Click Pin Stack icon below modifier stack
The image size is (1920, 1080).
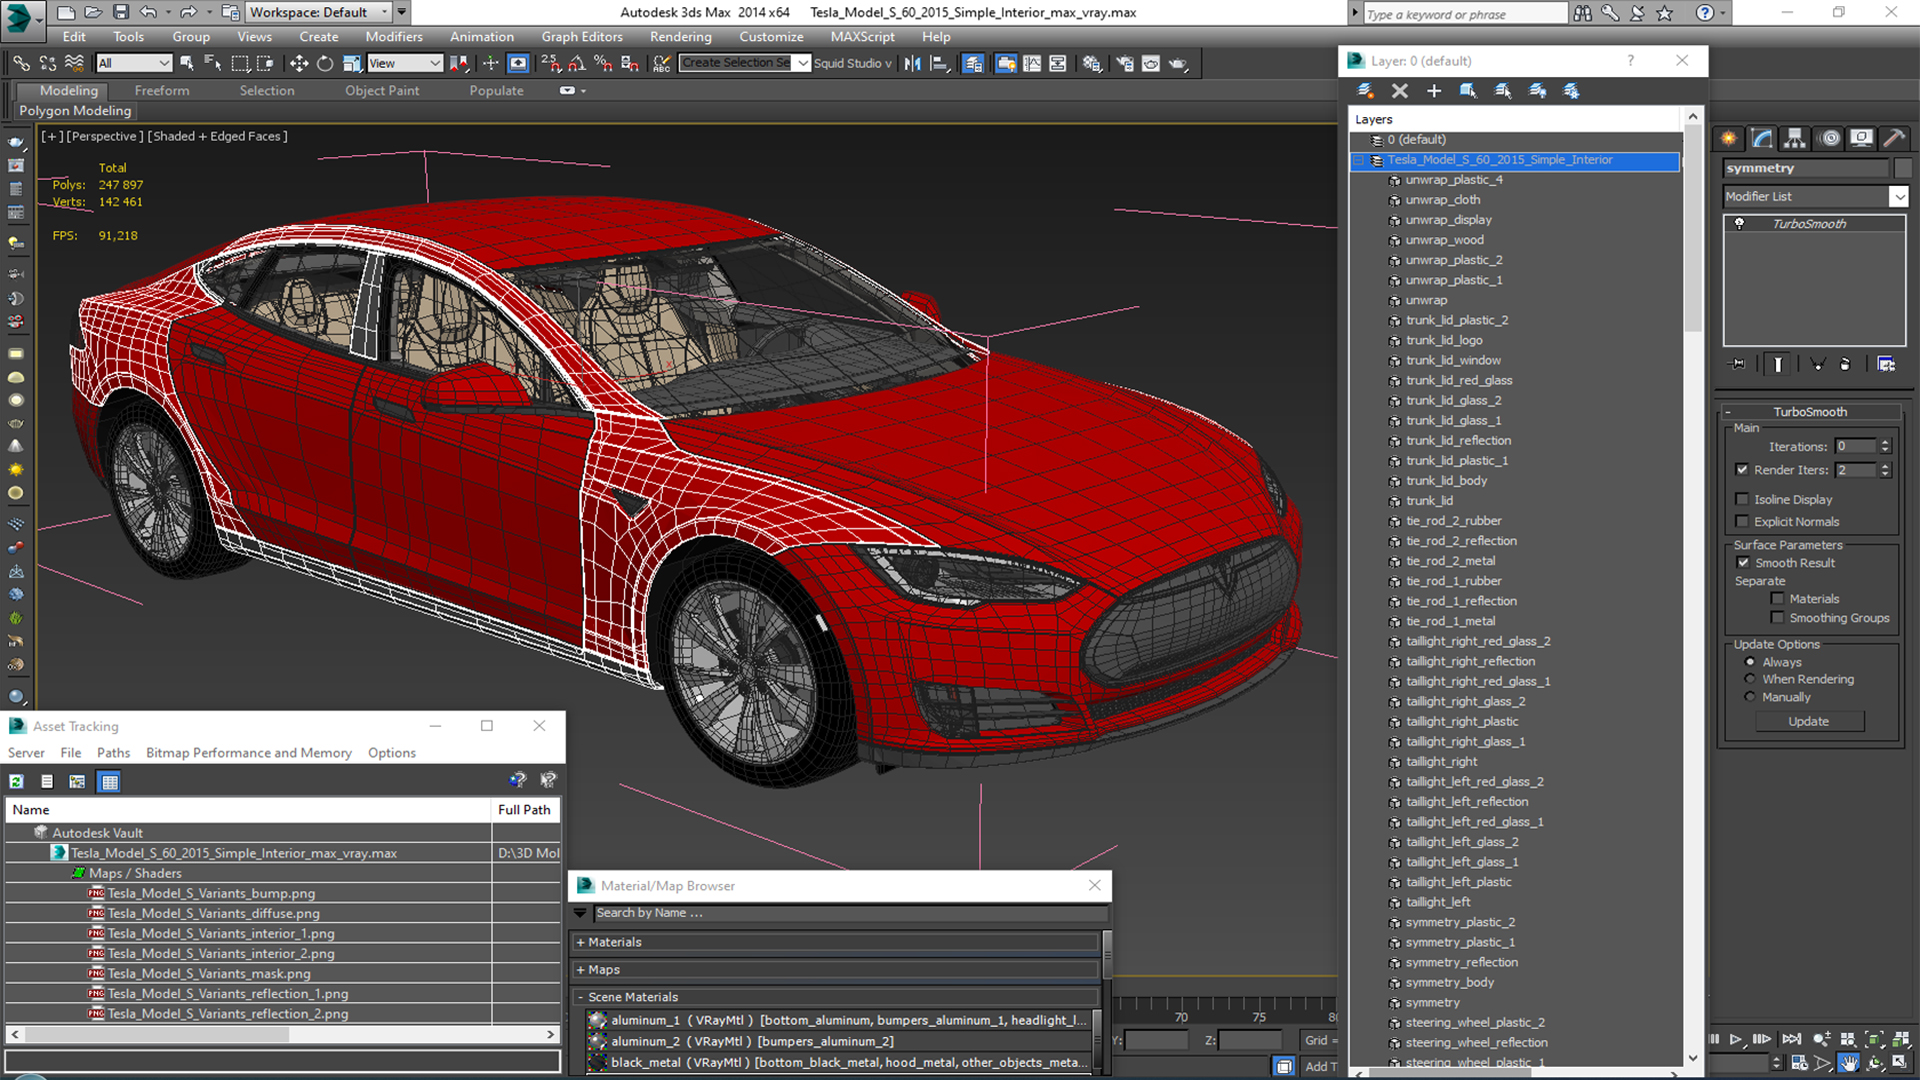tap(1738, 364)
